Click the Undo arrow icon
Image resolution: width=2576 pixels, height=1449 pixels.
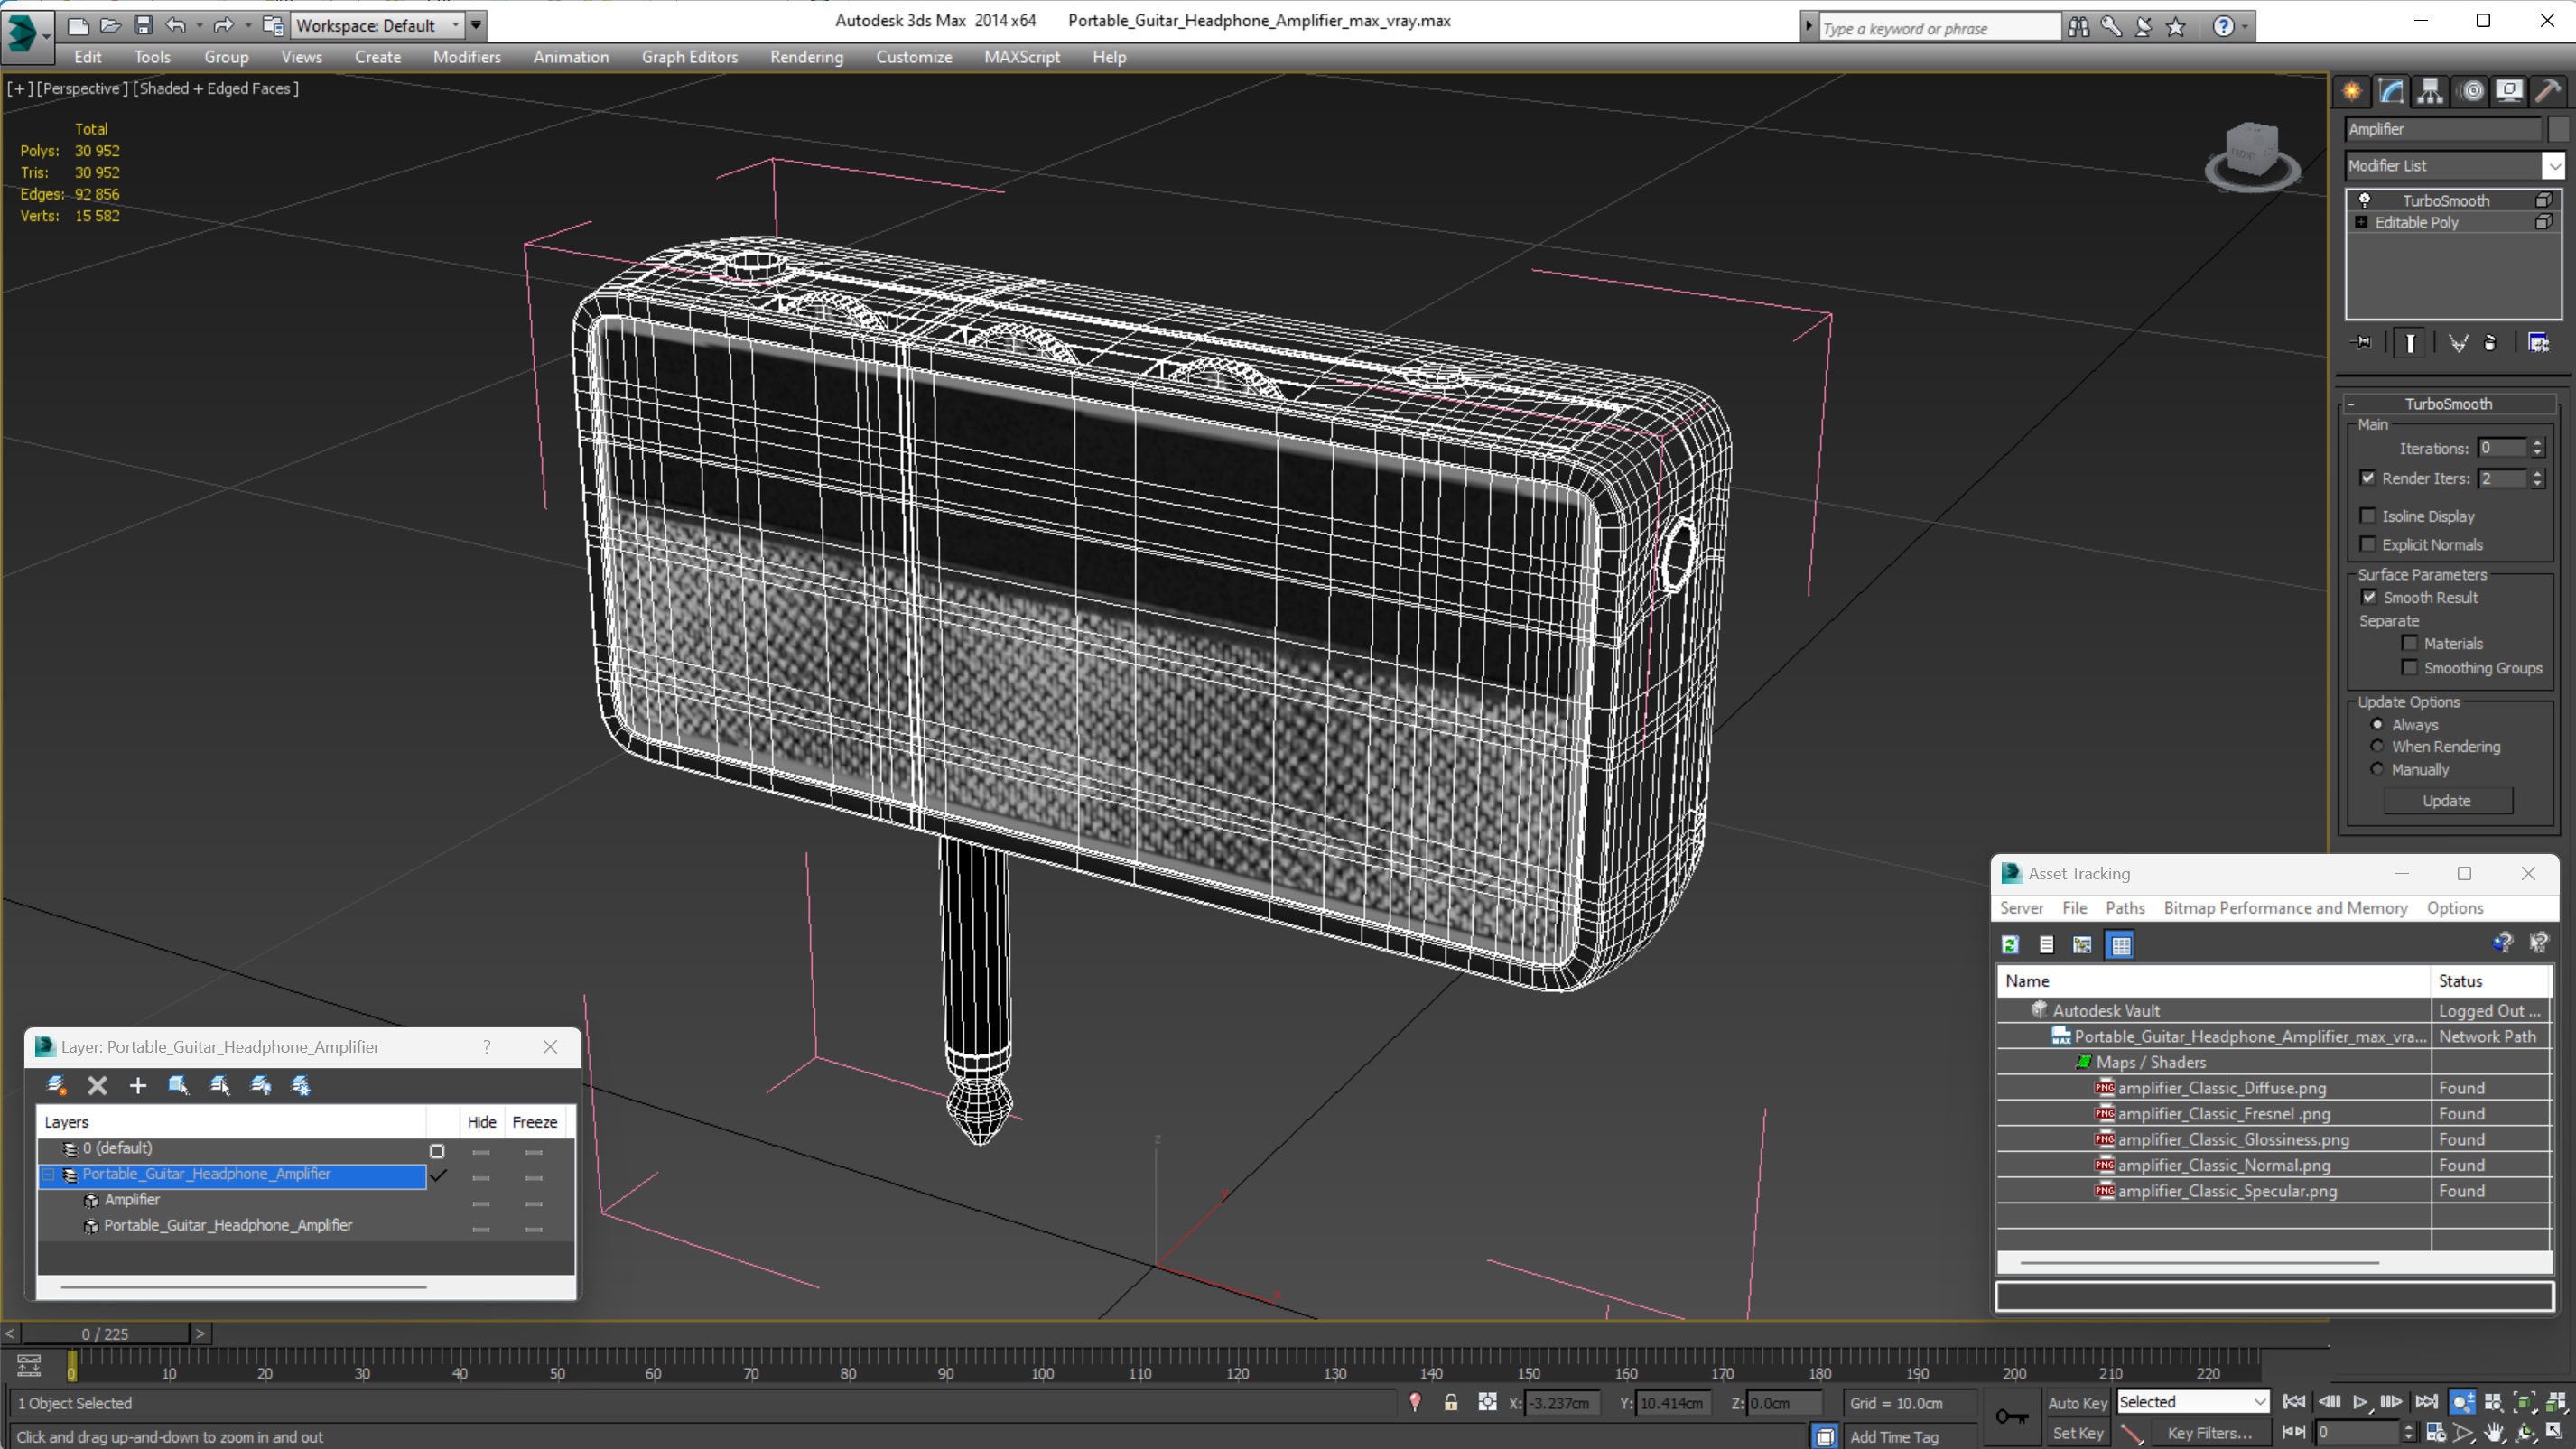click(x=176, y=25)
